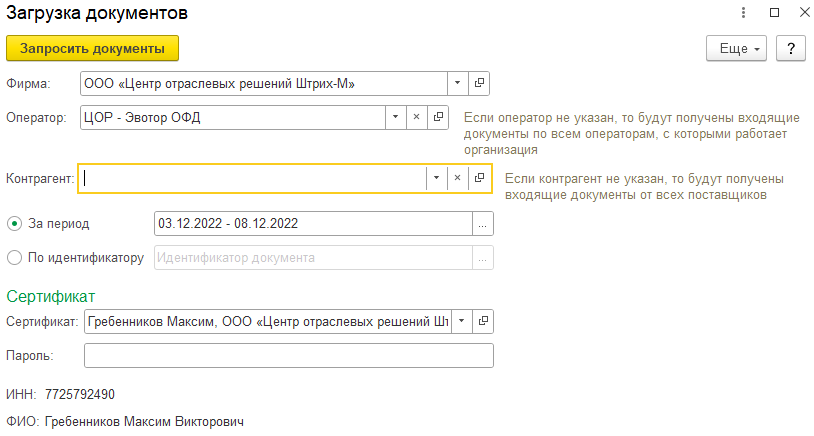Focus the Пароль input field
The width and height of the screenshot is (814, 436).
tap(288, 355)
